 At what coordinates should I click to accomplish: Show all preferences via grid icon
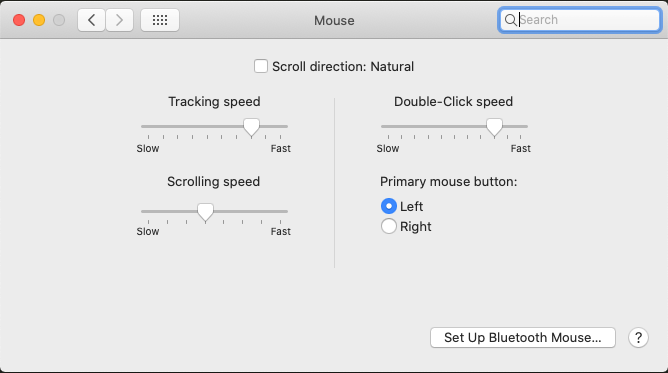pyautogui.click(x=160, y=20)
